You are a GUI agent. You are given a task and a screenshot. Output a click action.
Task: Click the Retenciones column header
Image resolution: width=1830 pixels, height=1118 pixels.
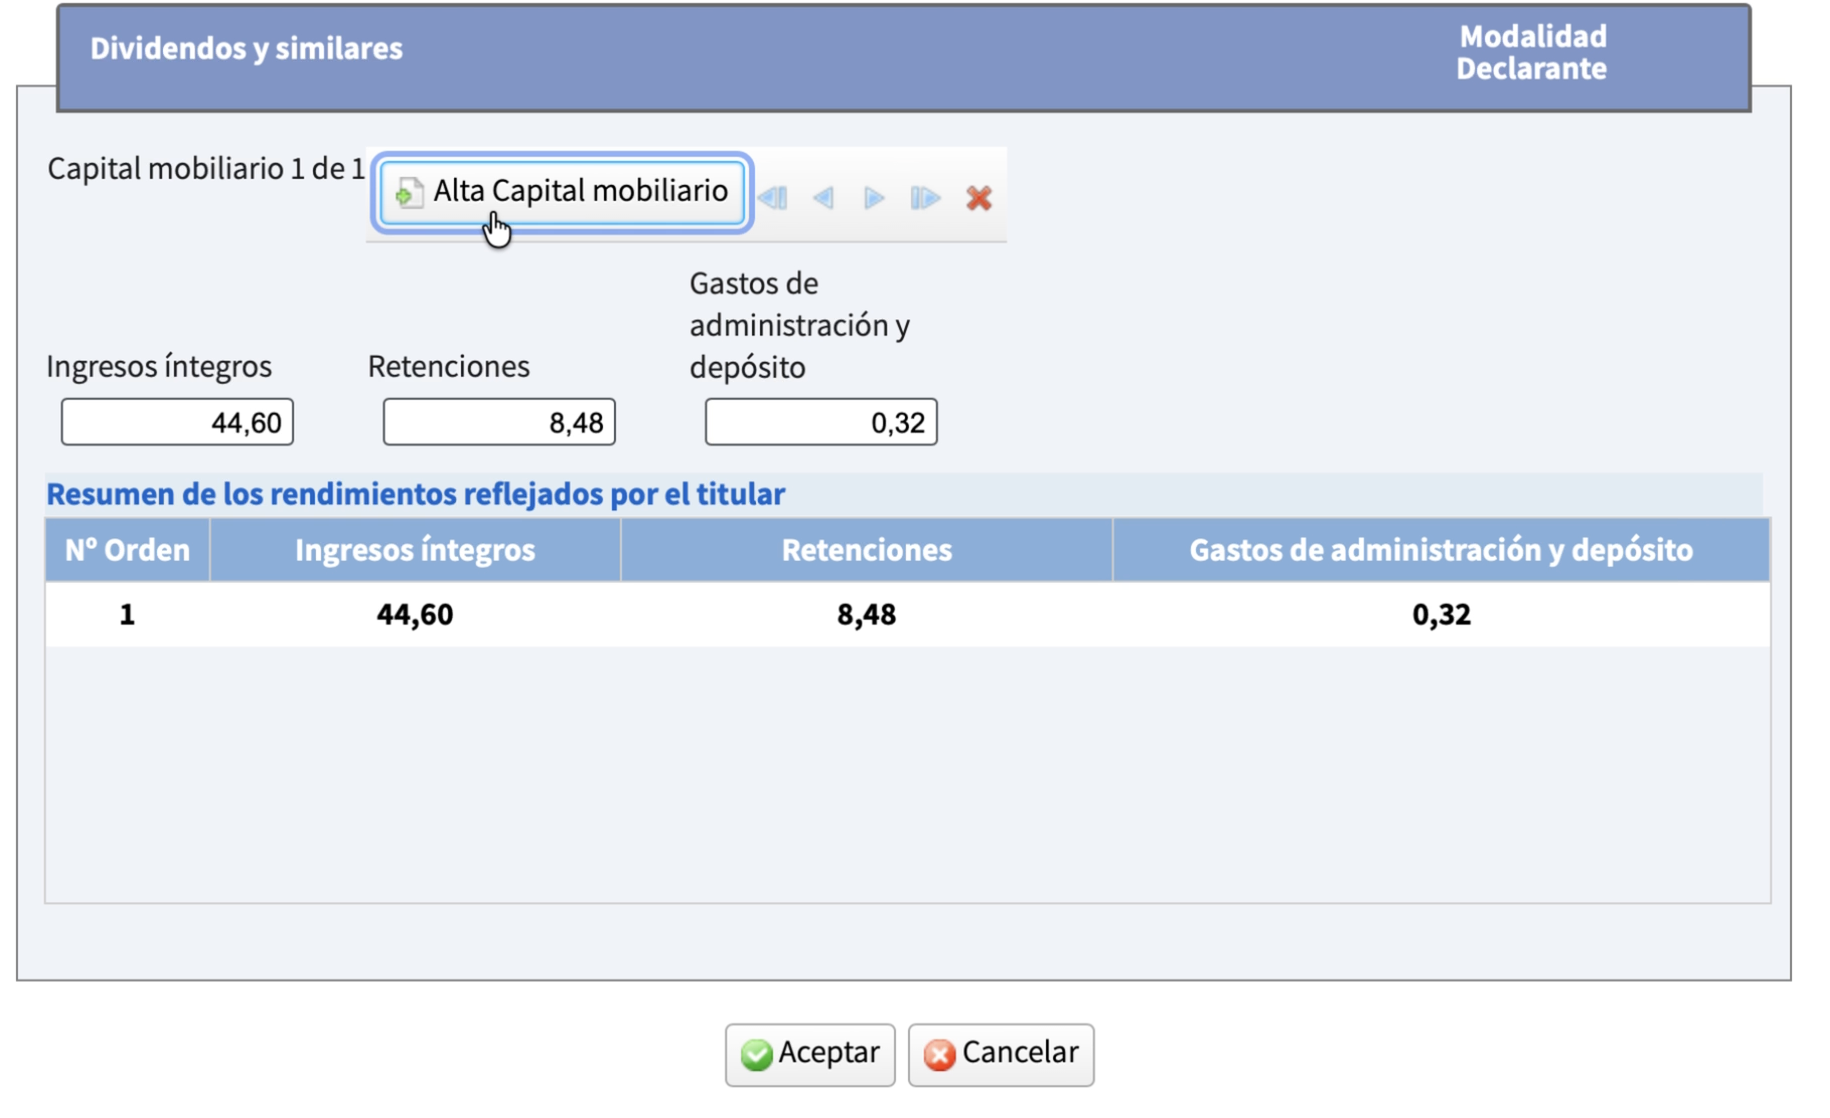point(866,549)
